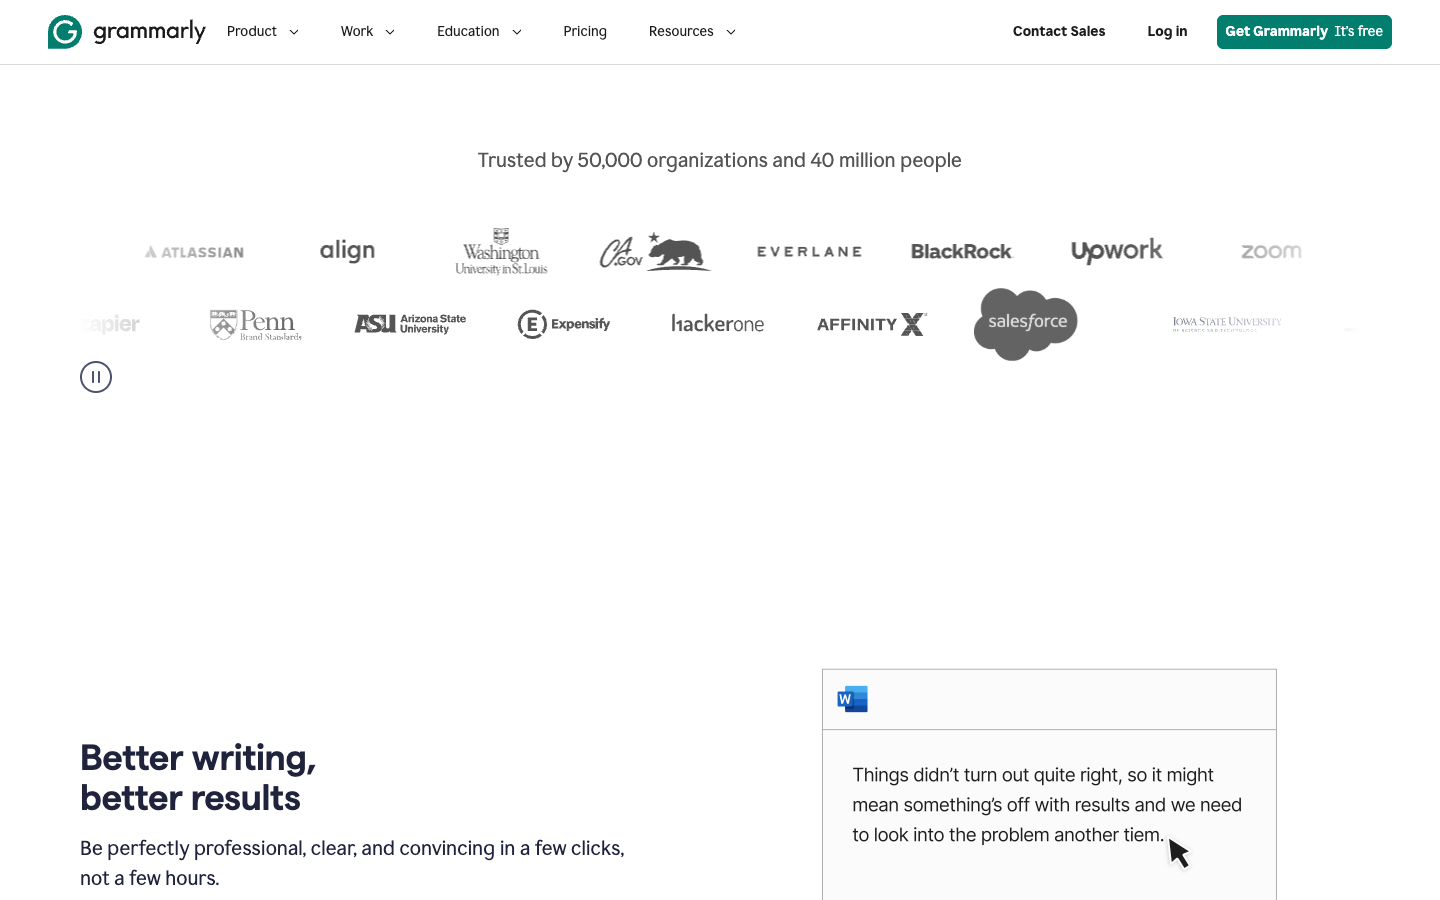Click the Atlassian logo
The width and height of the screenshot is (1440, 900).
click(x=195, y=252)
